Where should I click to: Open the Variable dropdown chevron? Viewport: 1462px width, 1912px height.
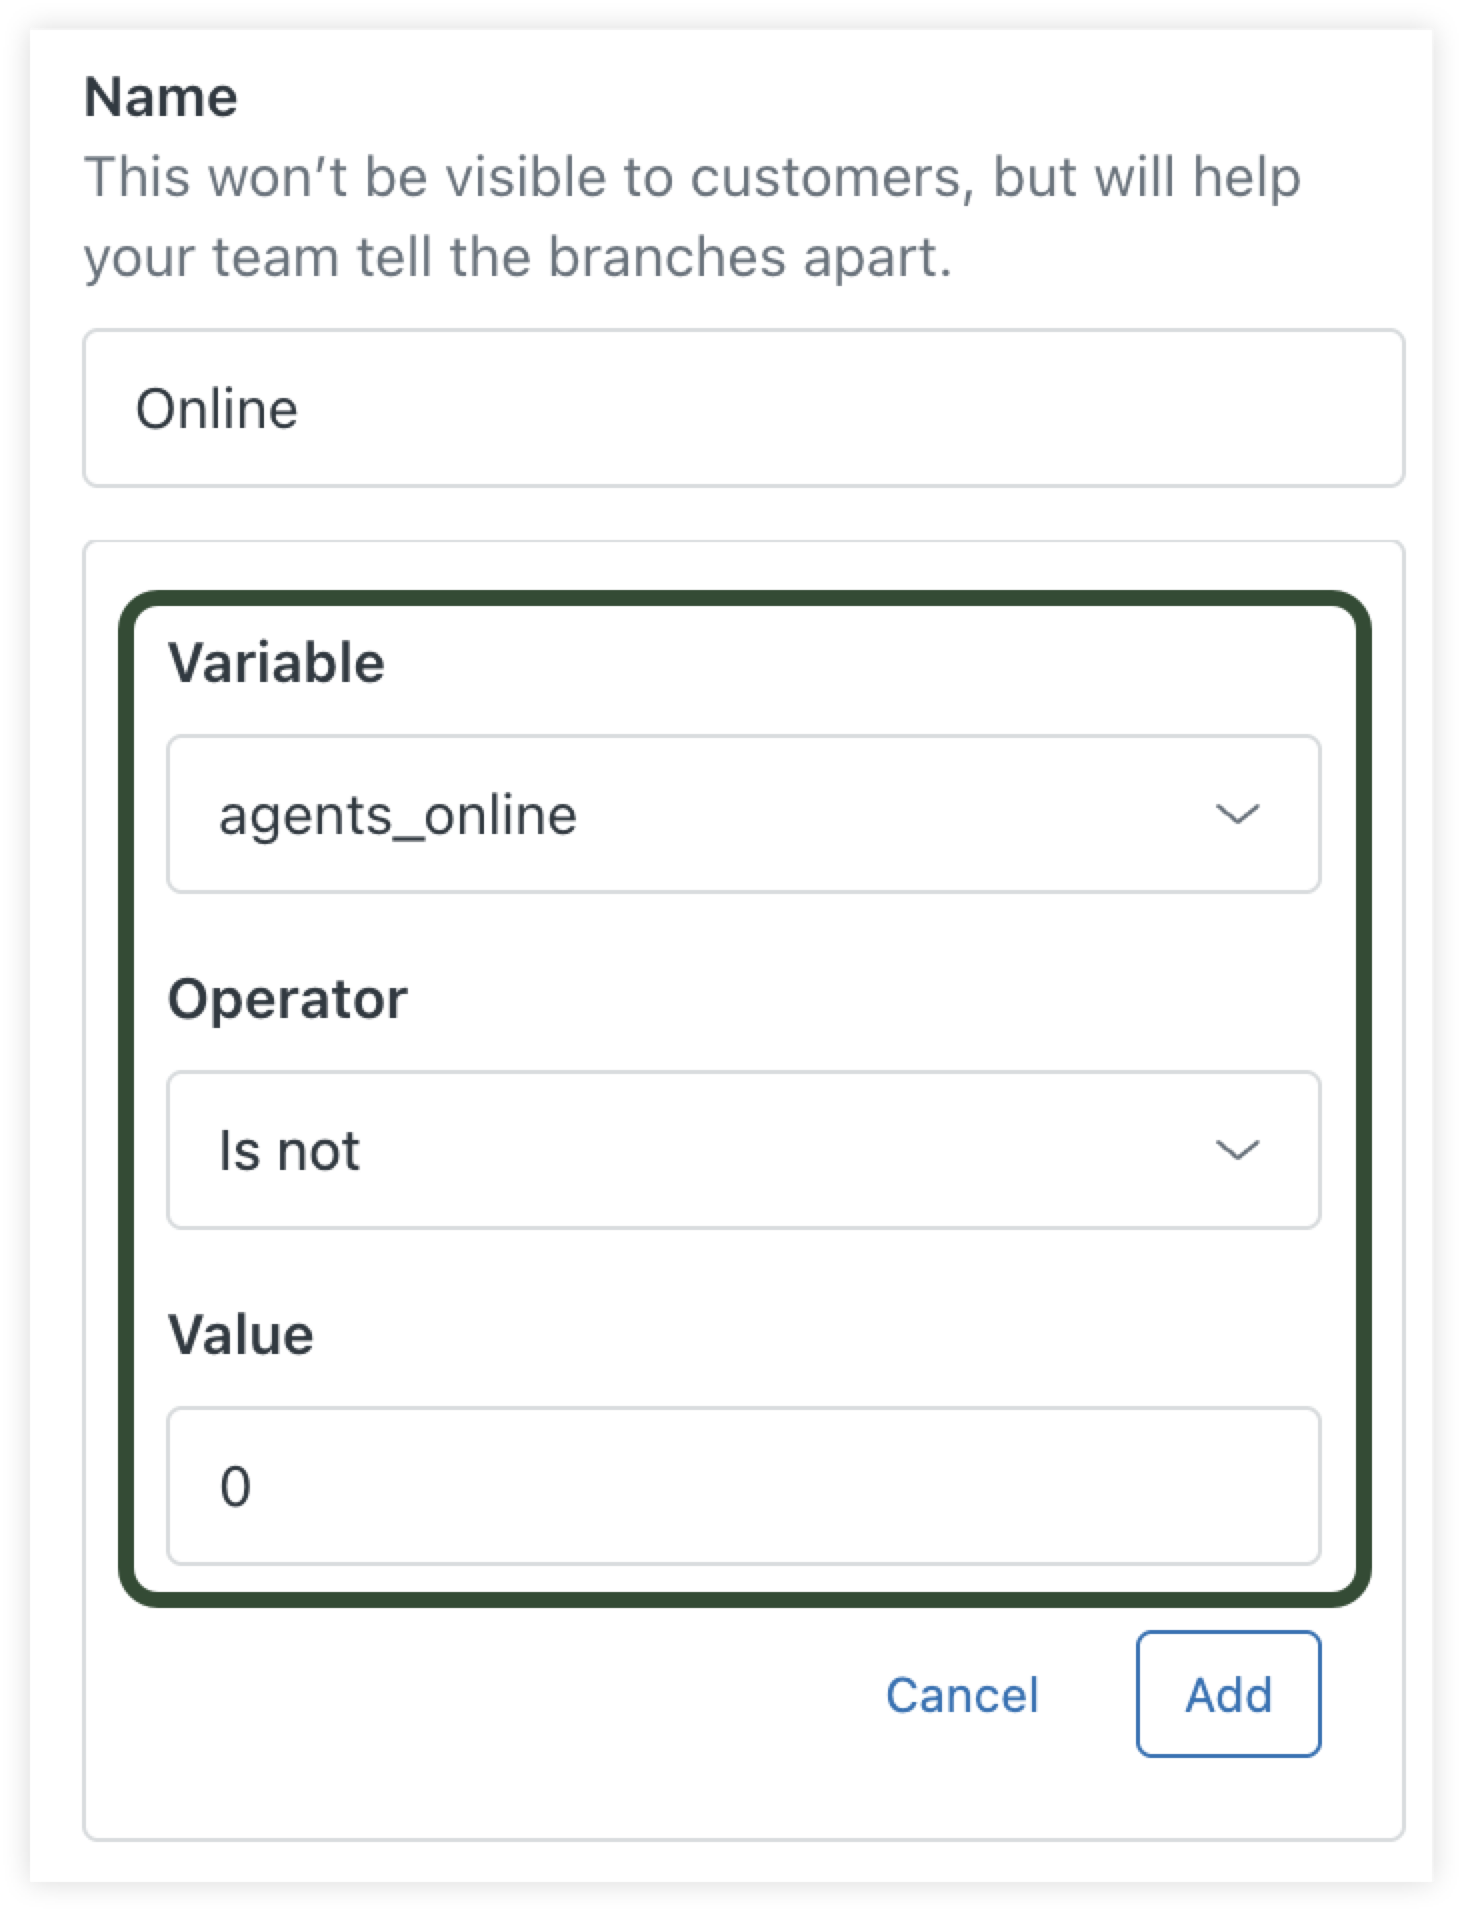coord(1240,813)
